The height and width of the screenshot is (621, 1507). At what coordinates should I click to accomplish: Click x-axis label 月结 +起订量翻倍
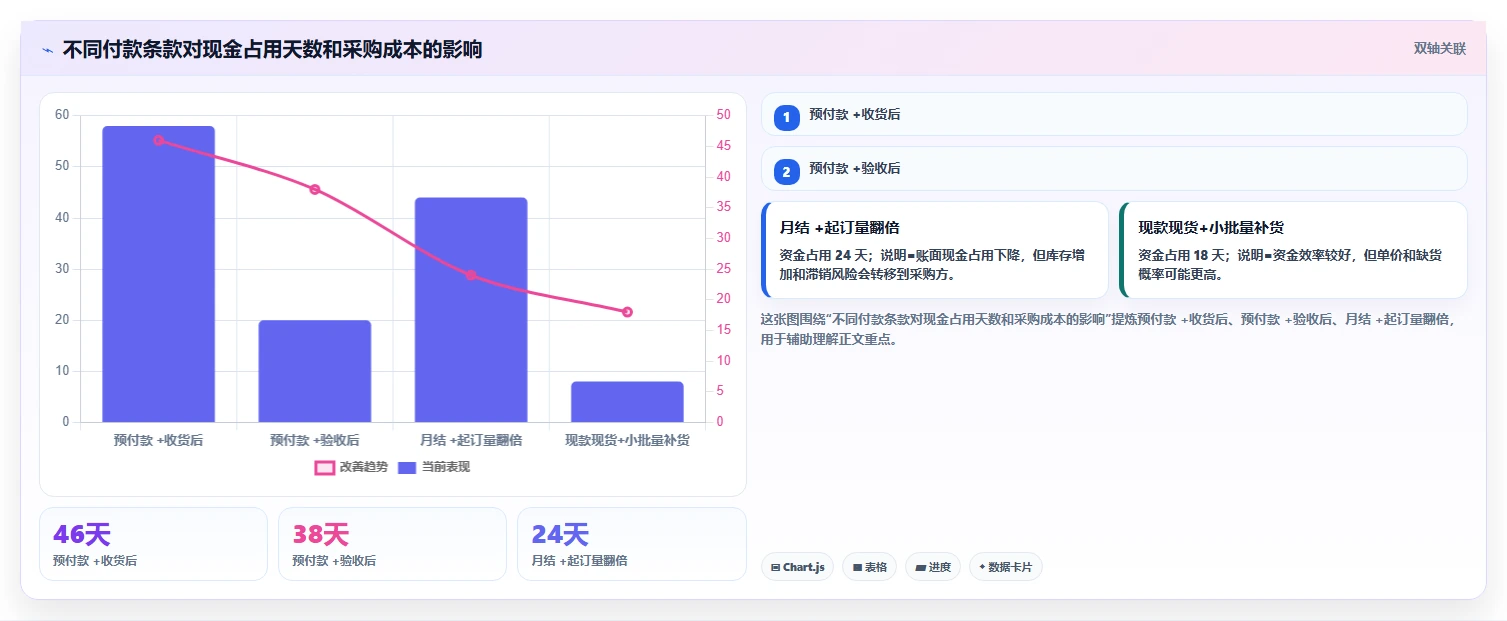pyautogui.click(x=471, y=440)
